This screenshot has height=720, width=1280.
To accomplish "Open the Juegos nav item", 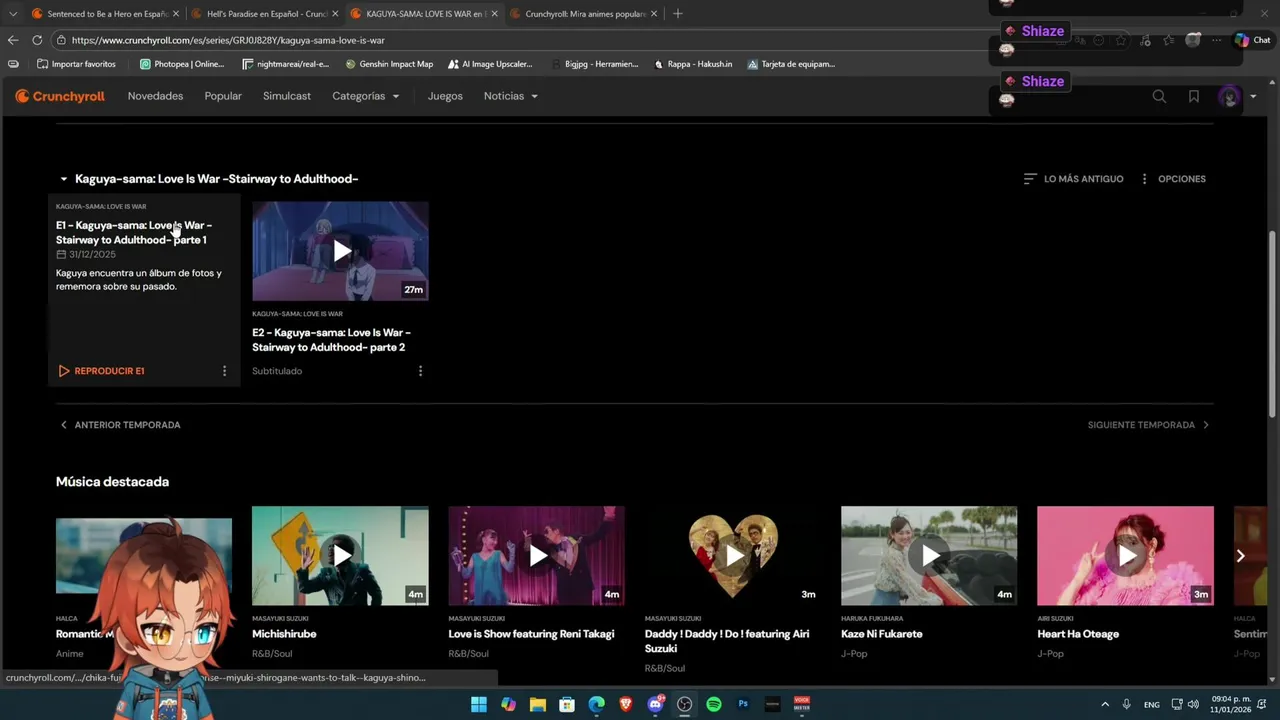I will pos(445,96).
